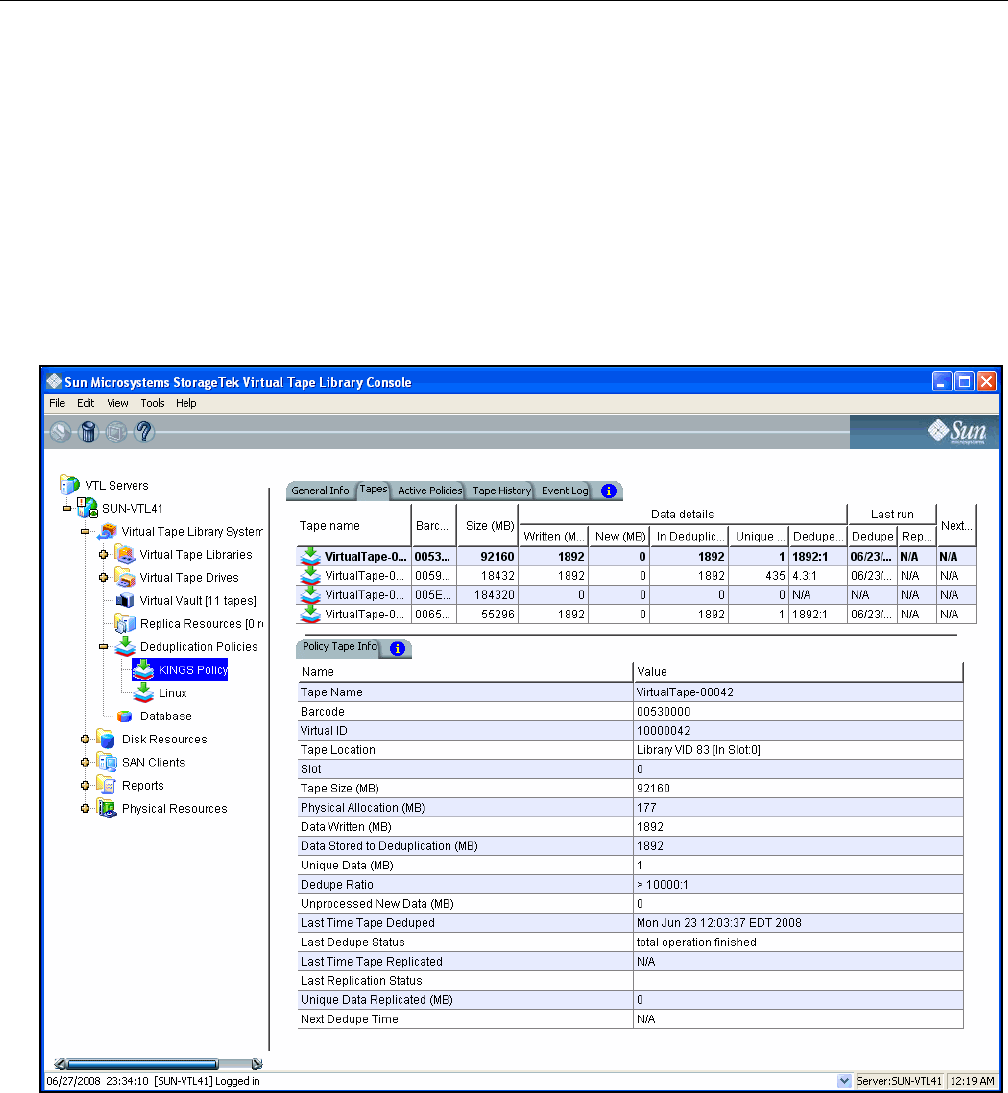The height and width of the screenshot is (1093, 1008).
Task: Collapse the Virtual Tape Library System node
Action: click(85, 531)
